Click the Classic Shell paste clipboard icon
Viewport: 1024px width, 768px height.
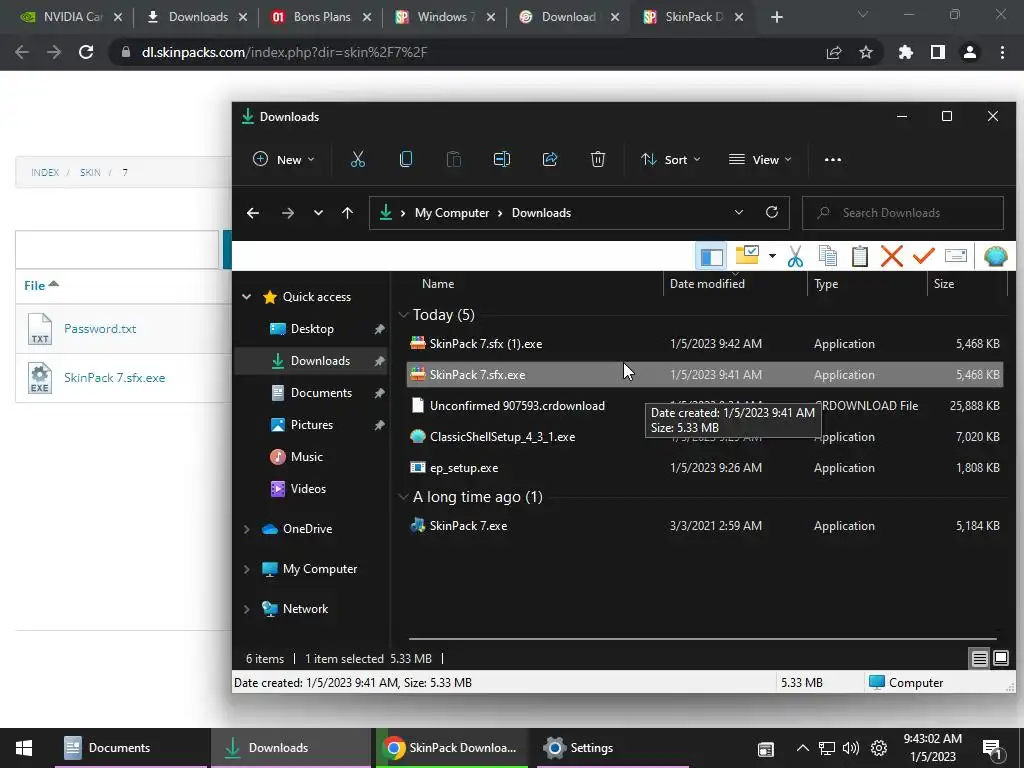(859, 256)
